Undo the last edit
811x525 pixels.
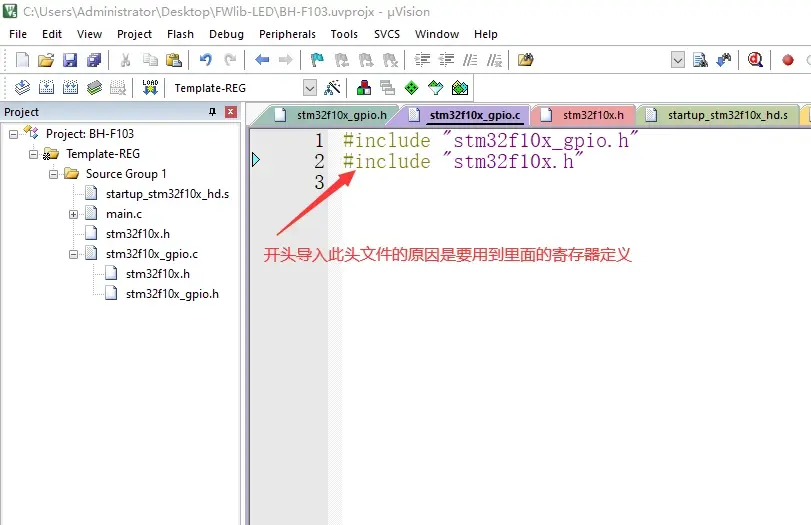pos(205,60)
